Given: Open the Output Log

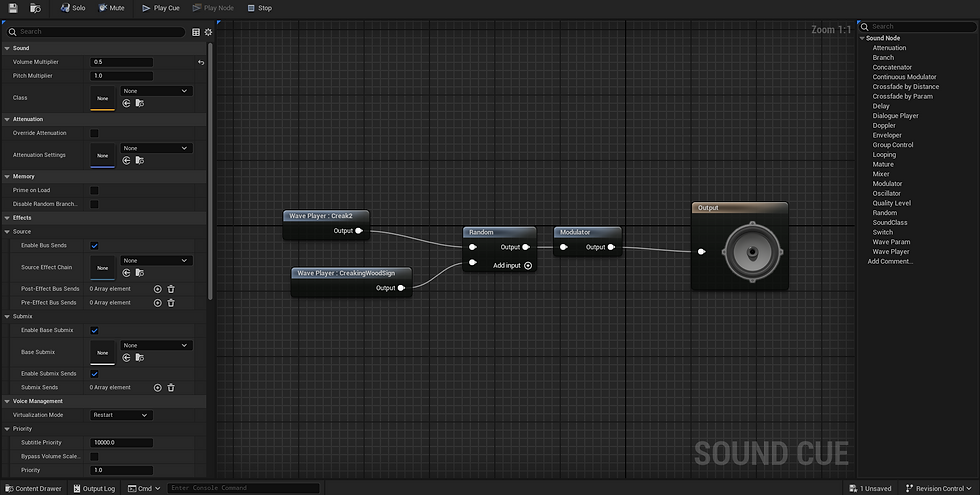Looking at the screenshot, I should click(x=94, y=489).
